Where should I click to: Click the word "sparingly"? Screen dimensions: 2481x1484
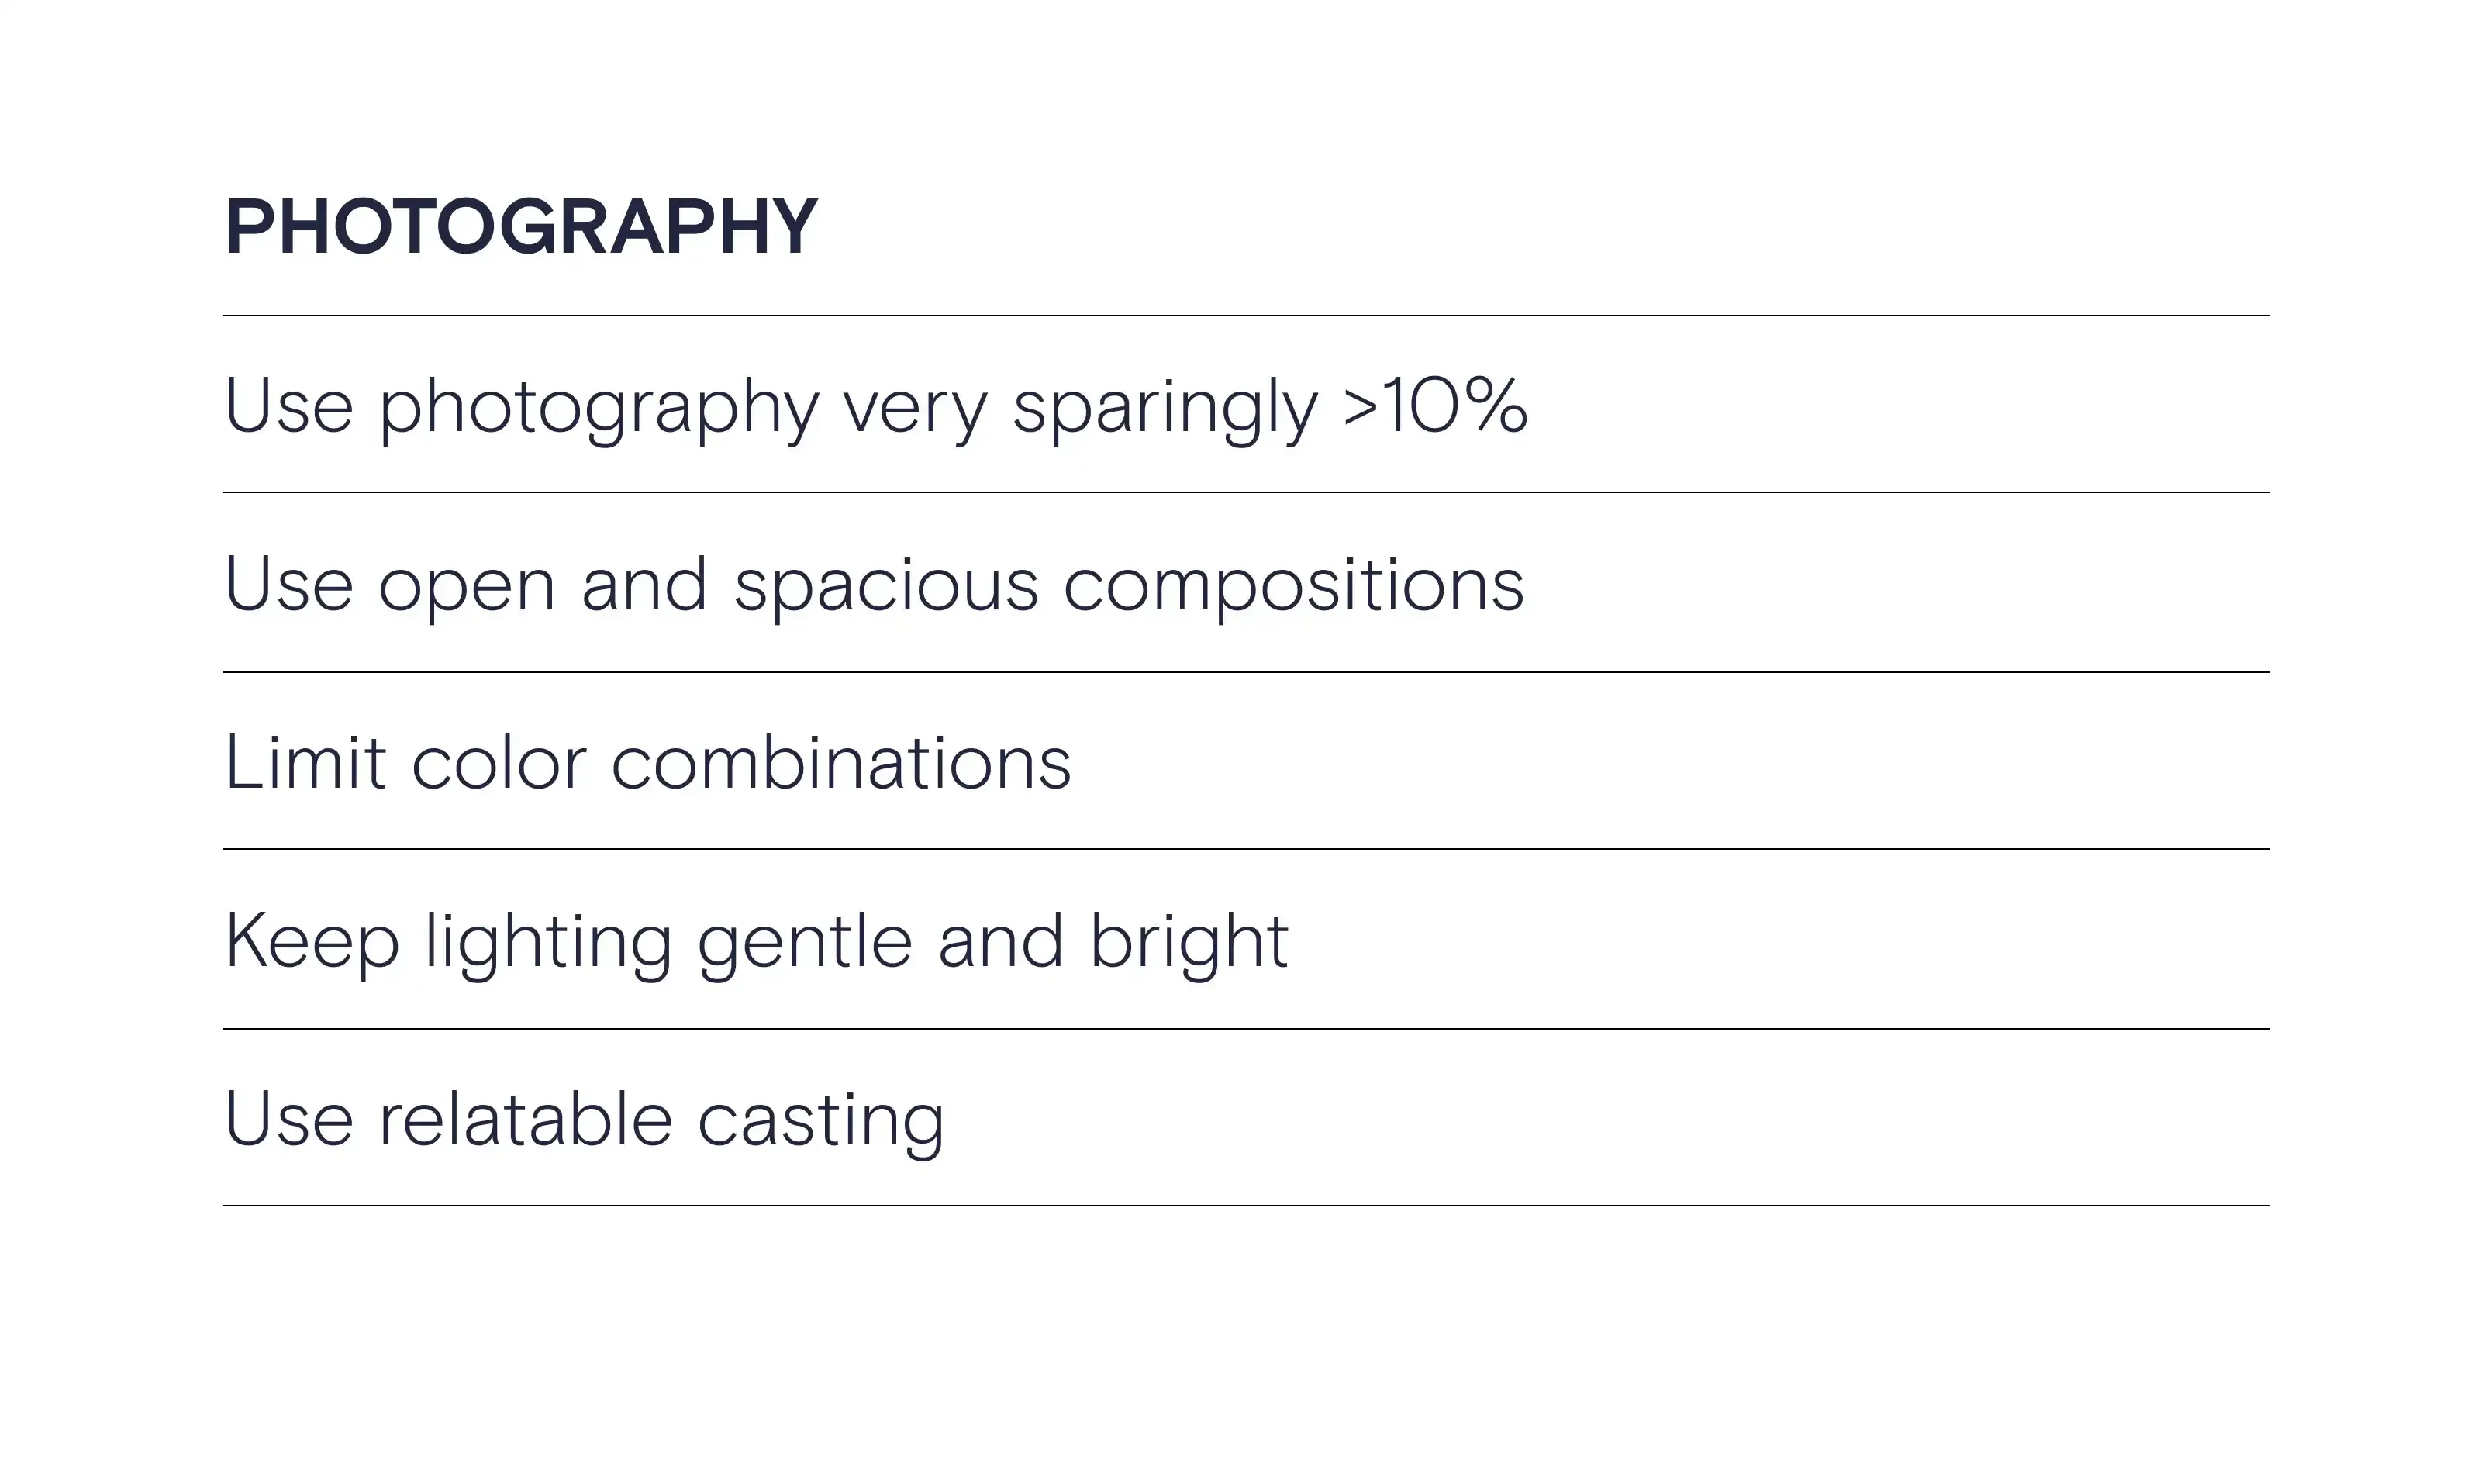pos(1165,409)
